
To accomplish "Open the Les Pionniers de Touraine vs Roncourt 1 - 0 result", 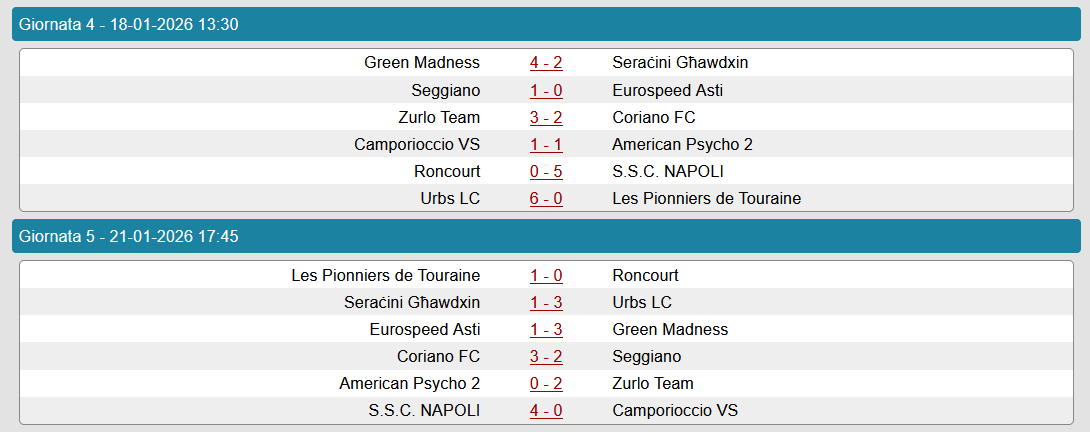I will coord(546,275).
